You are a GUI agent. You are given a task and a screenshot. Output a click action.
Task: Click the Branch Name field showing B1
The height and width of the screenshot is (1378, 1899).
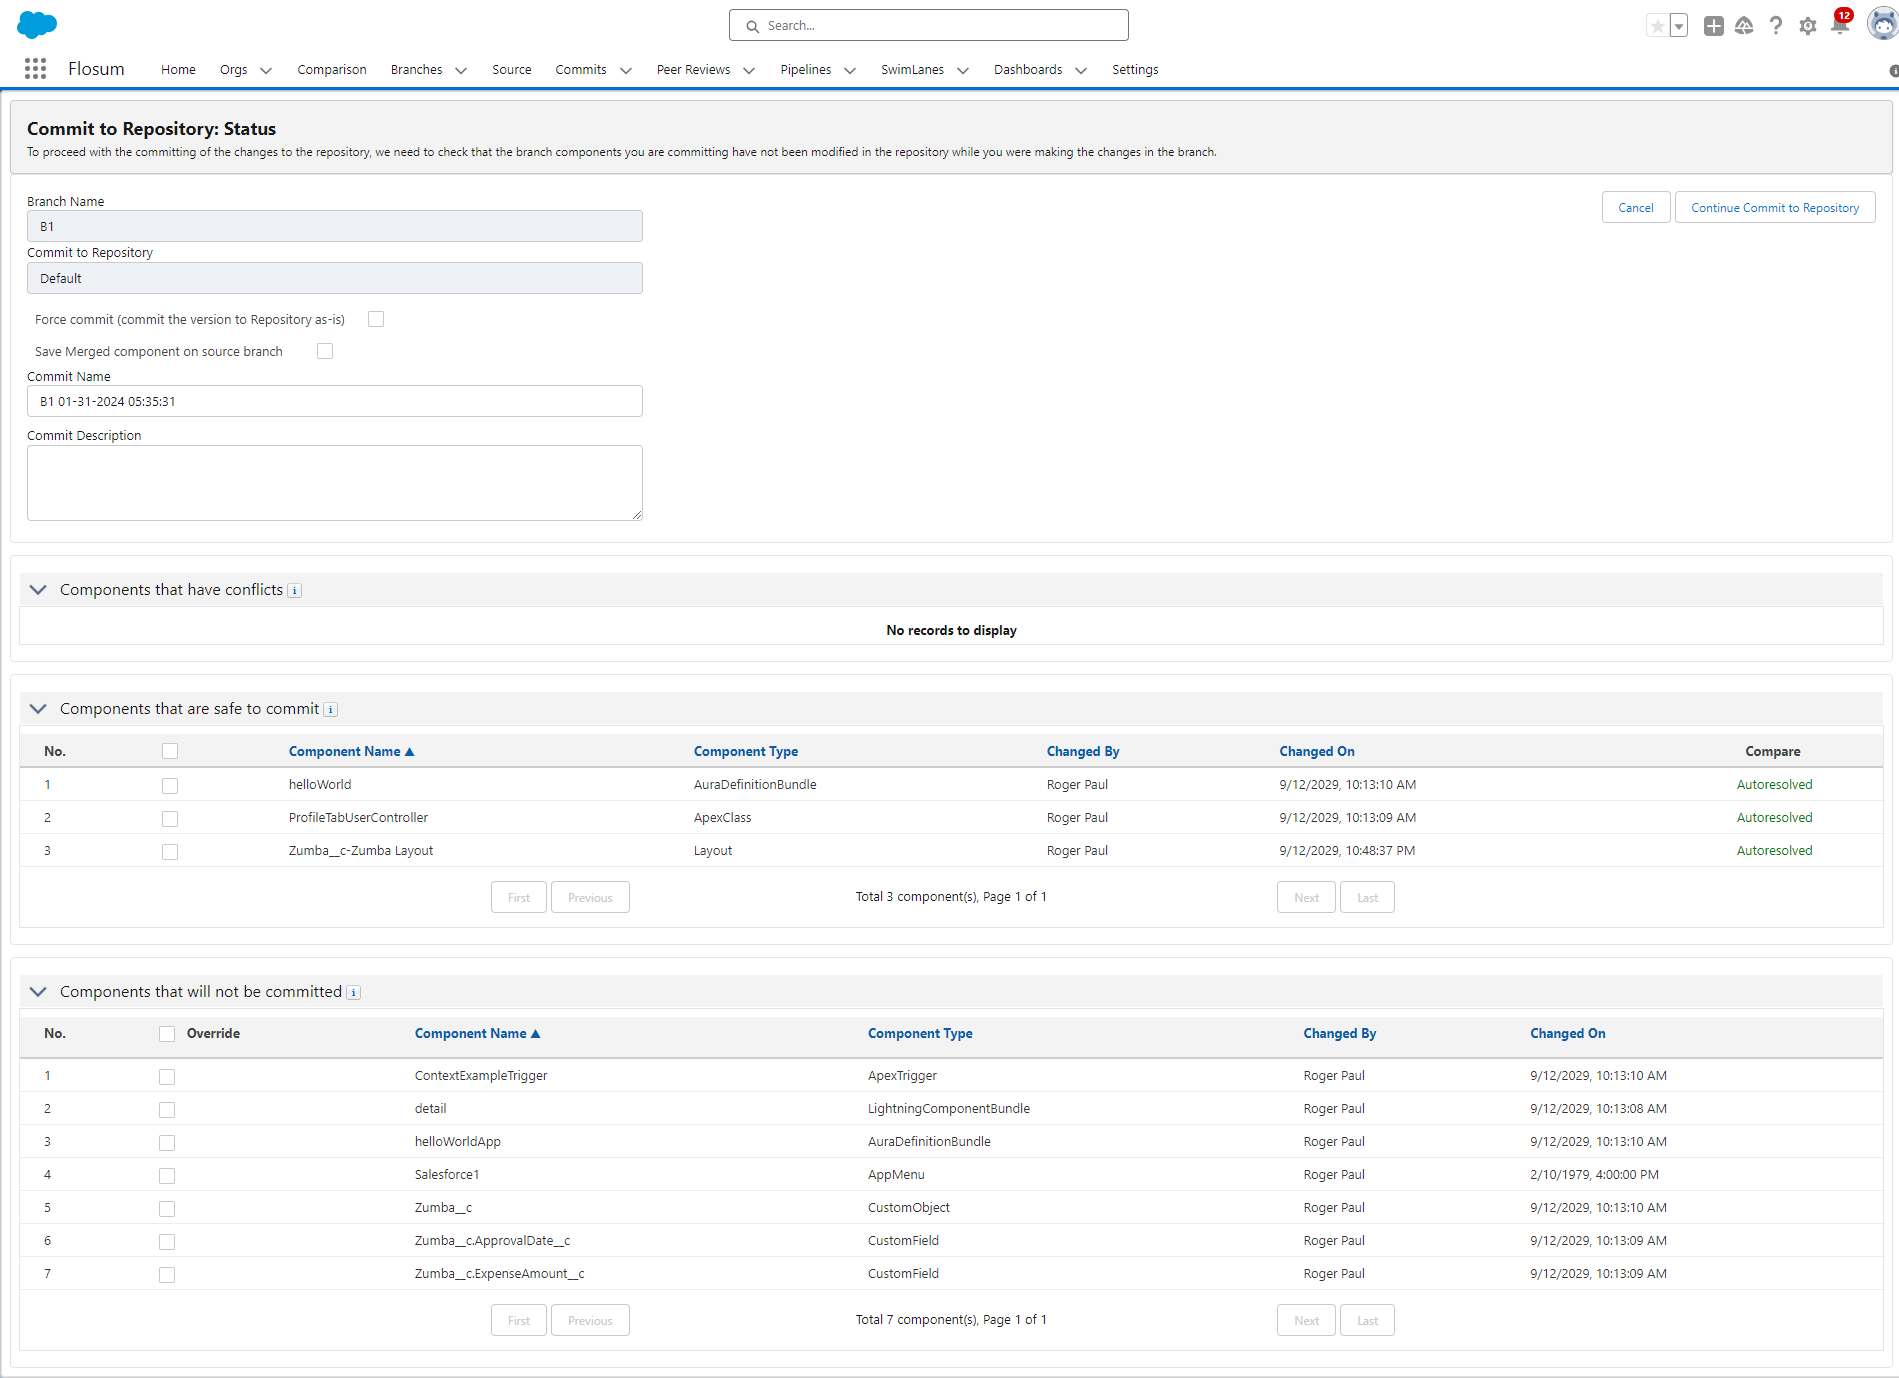(335, 226)
